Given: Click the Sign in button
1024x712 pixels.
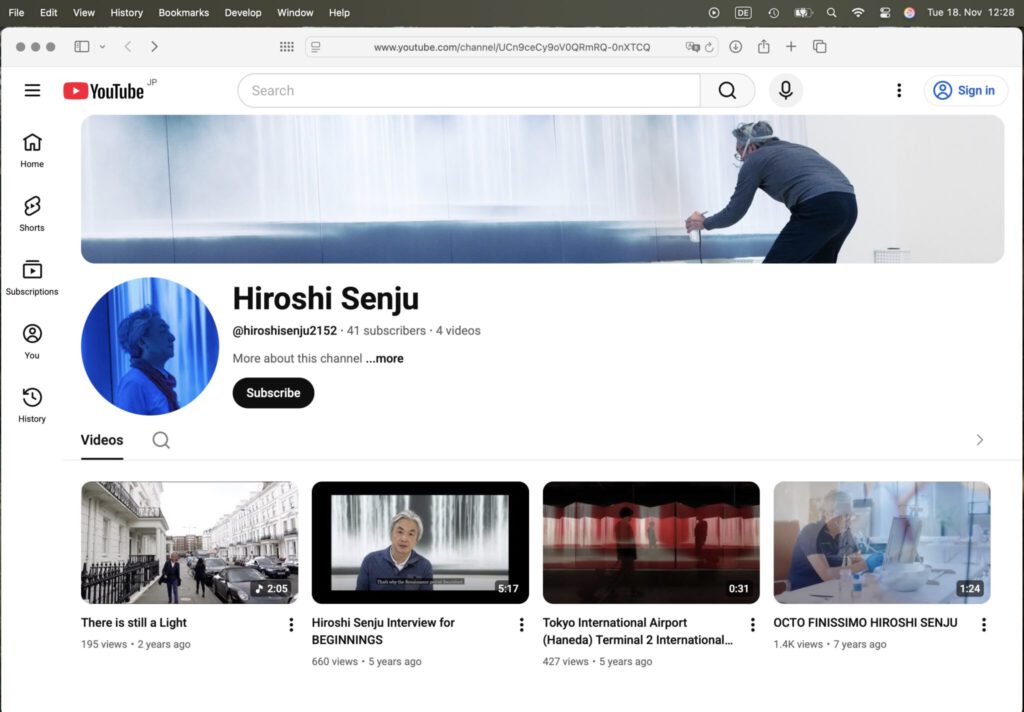Looking at the screenshot, I should pos(965,90).
